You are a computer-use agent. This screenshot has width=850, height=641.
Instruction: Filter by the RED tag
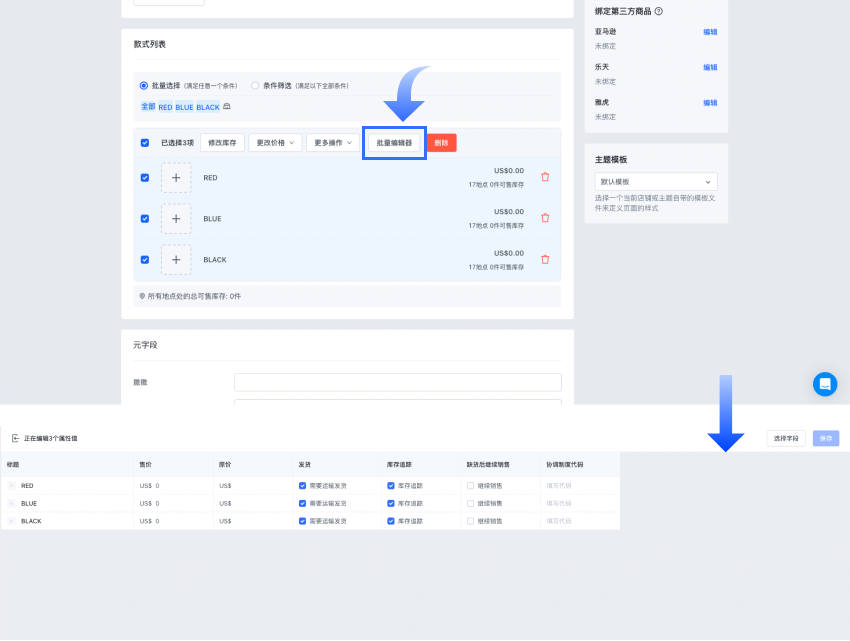(165, 107)
